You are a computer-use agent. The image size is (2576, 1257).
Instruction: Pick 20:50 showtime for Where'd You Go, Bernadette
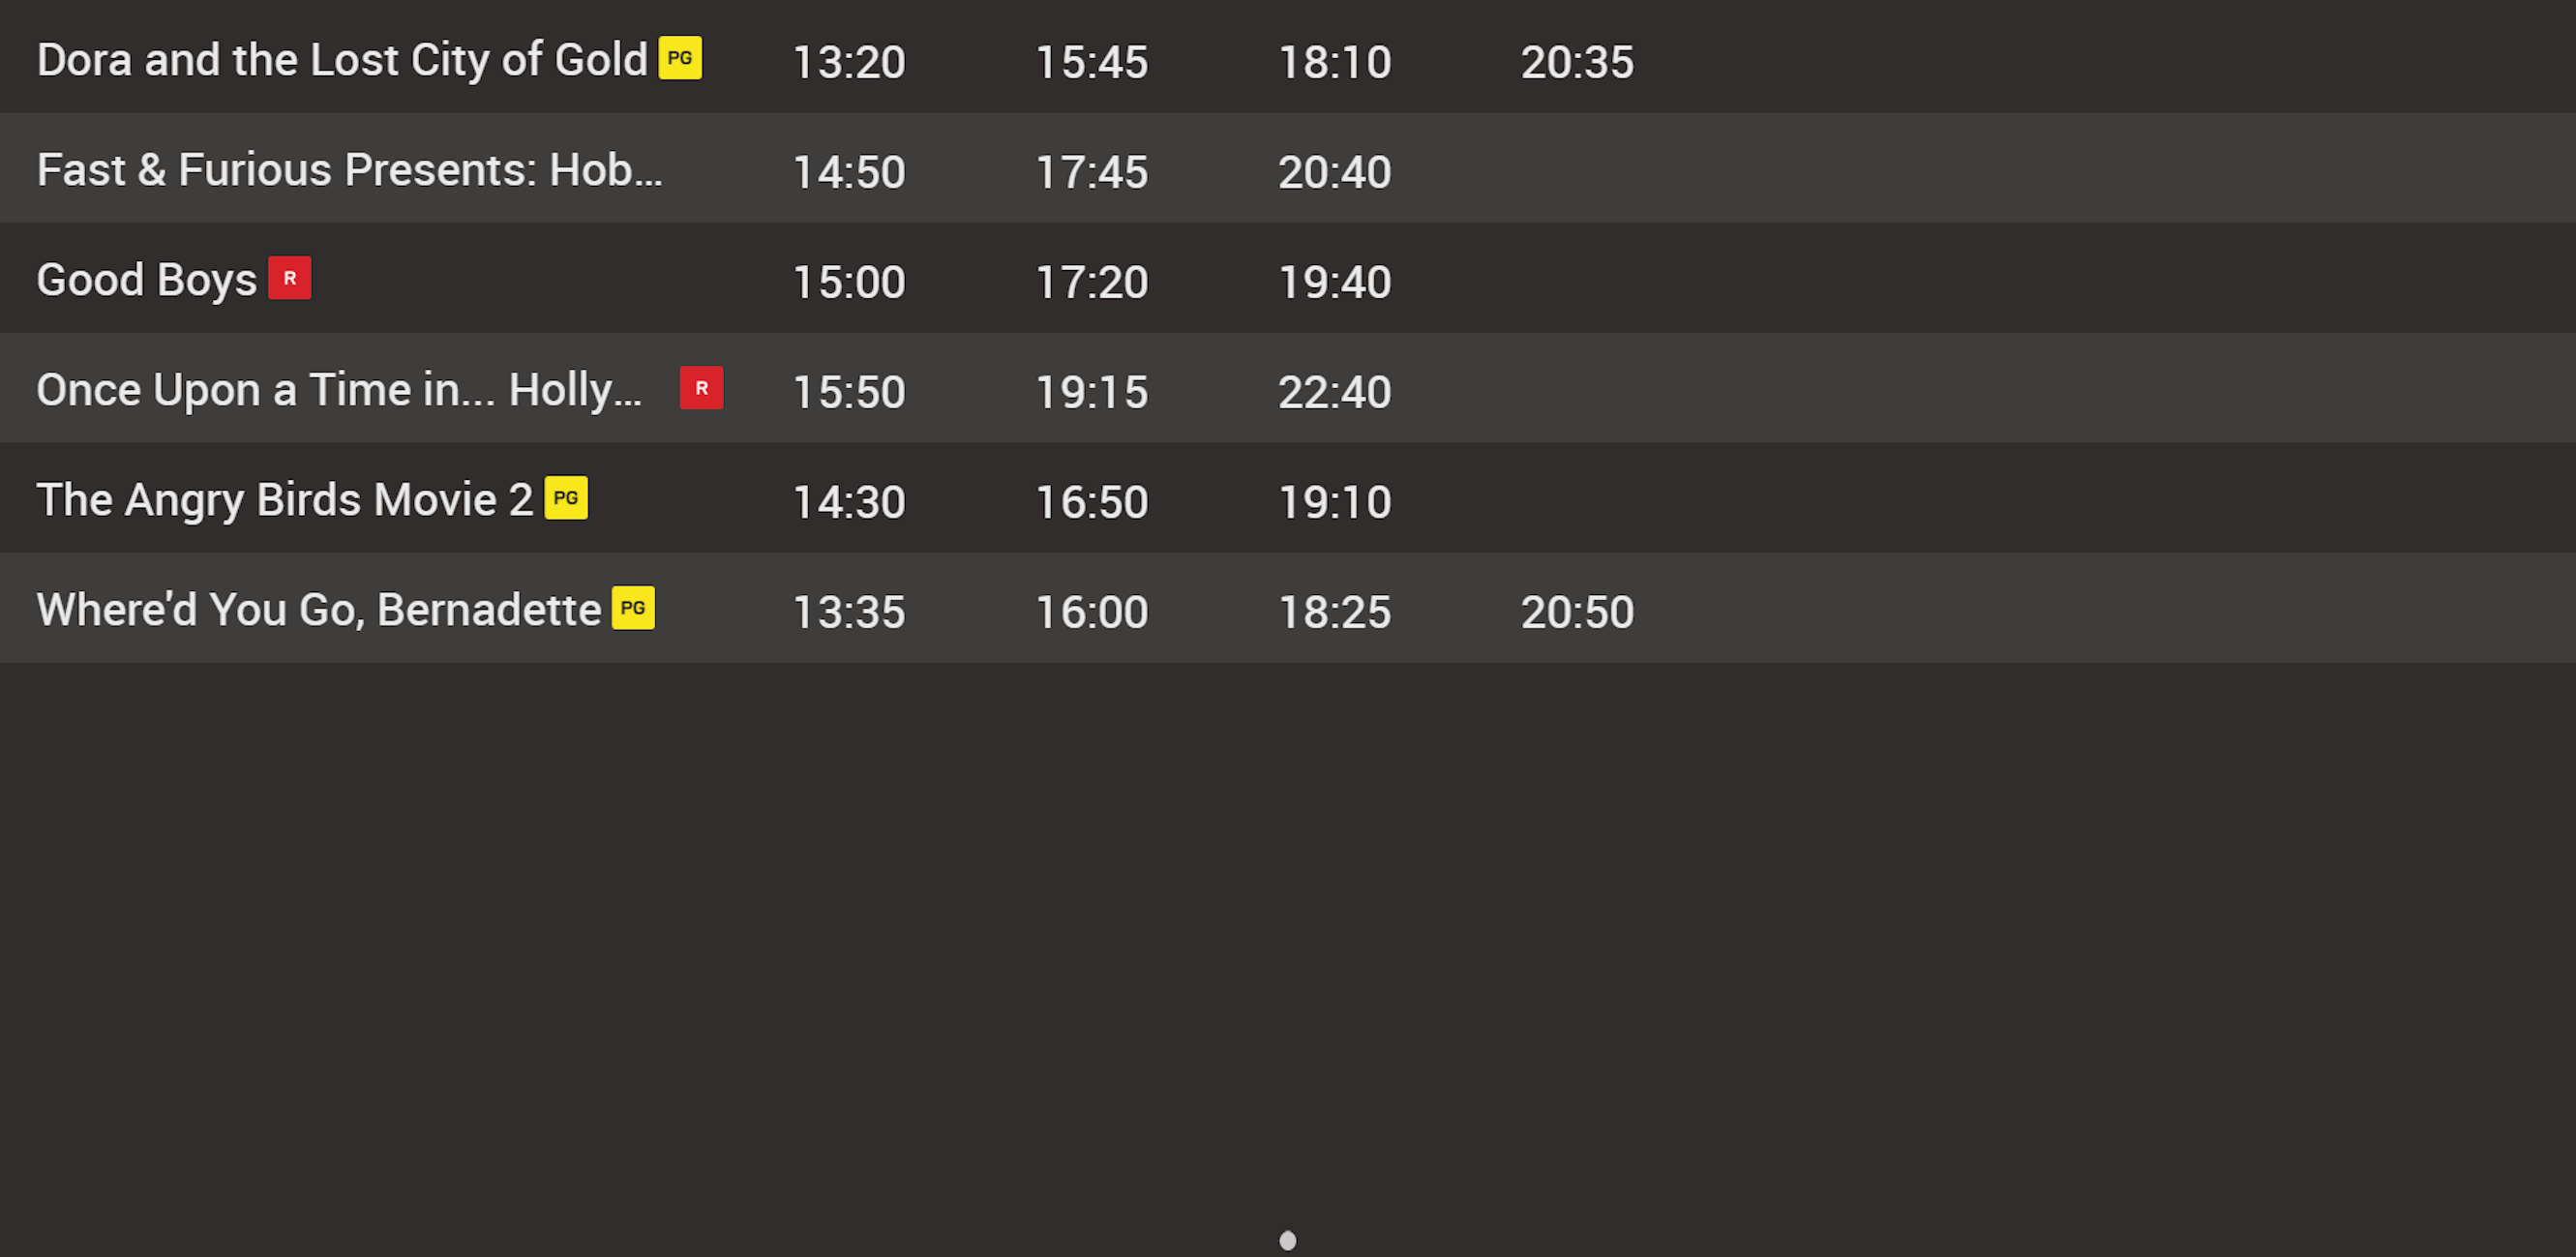1577,612
